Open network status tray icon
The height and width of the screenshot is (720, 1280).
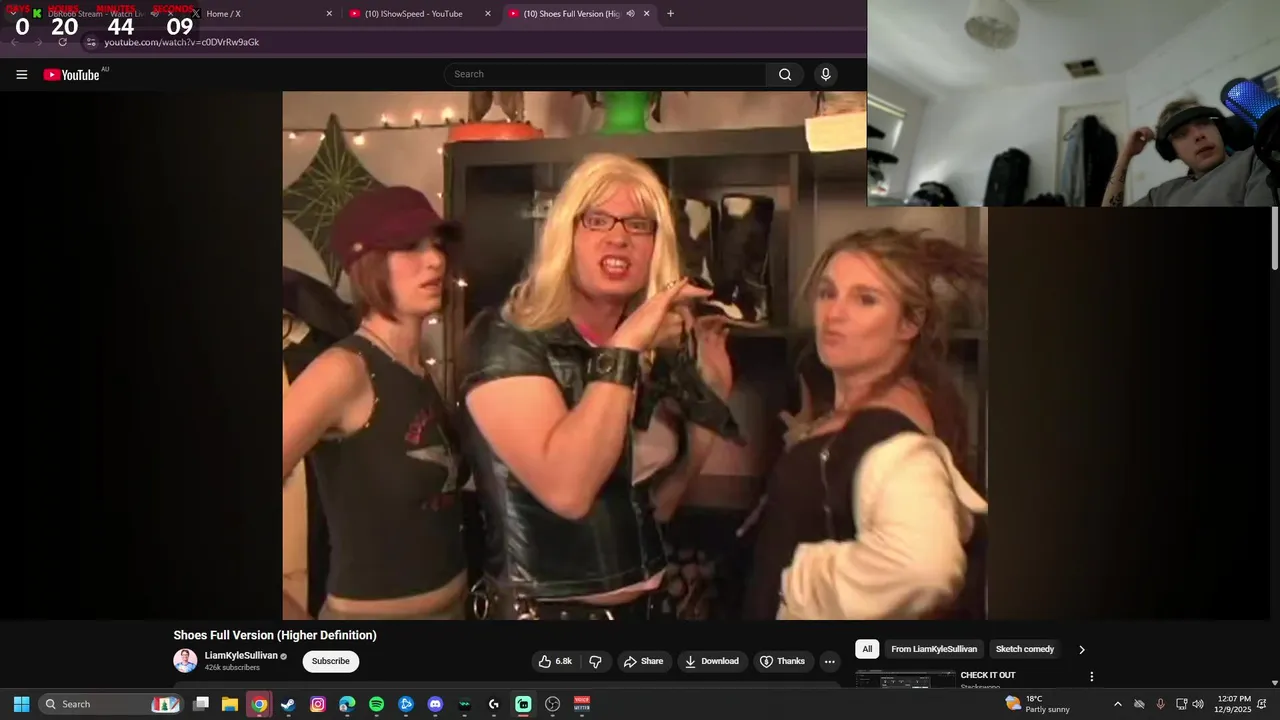[1181, 704]
